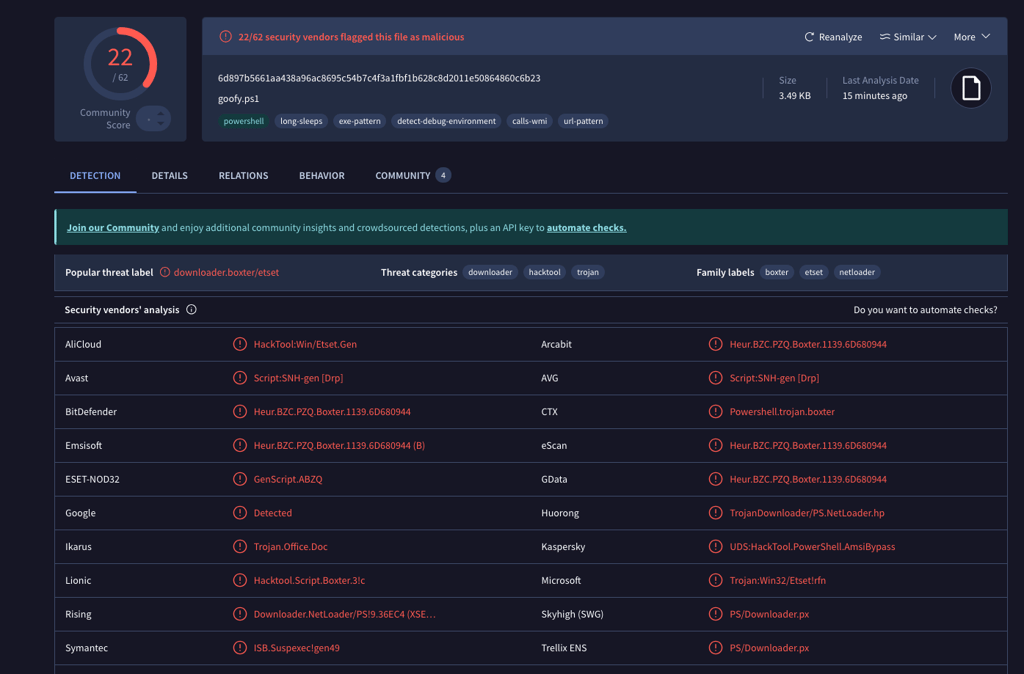The image size is (1024, 674).
Task: Open the Relations tab
Action: [244, 176]
